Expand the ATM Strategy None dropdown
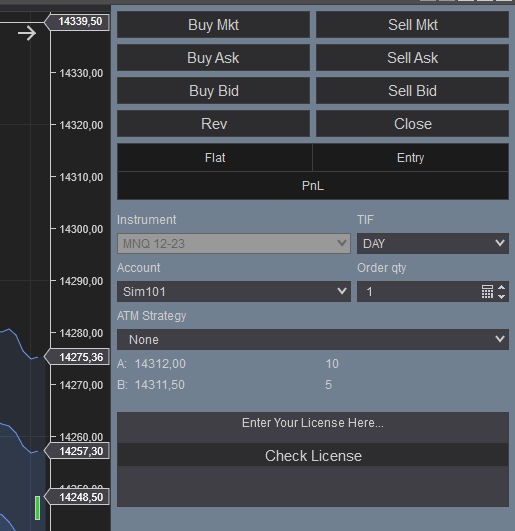The image size is (515, 531). point(313,339)
